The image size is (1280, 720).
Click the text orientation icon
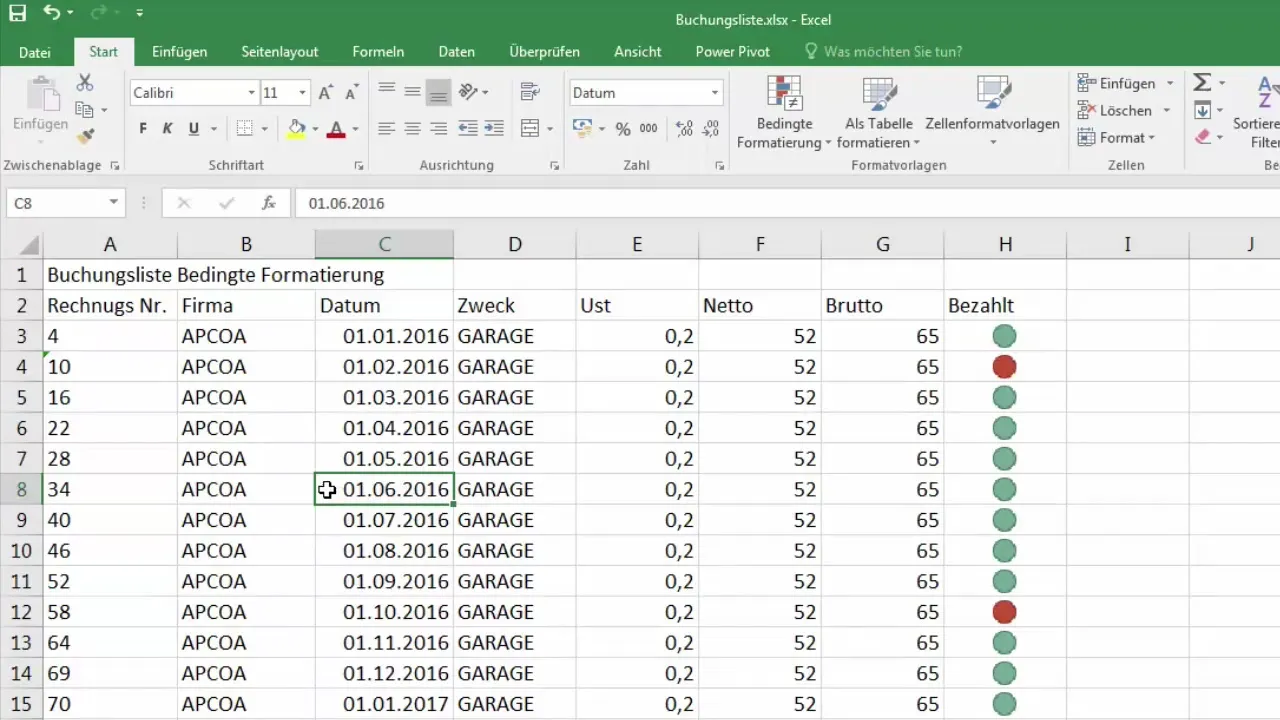(x=467, y=92)
